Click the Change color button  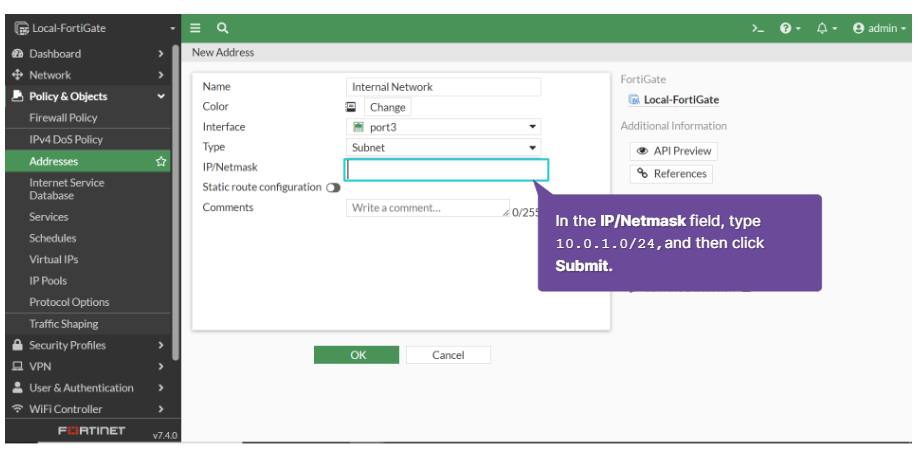[388, 107]
